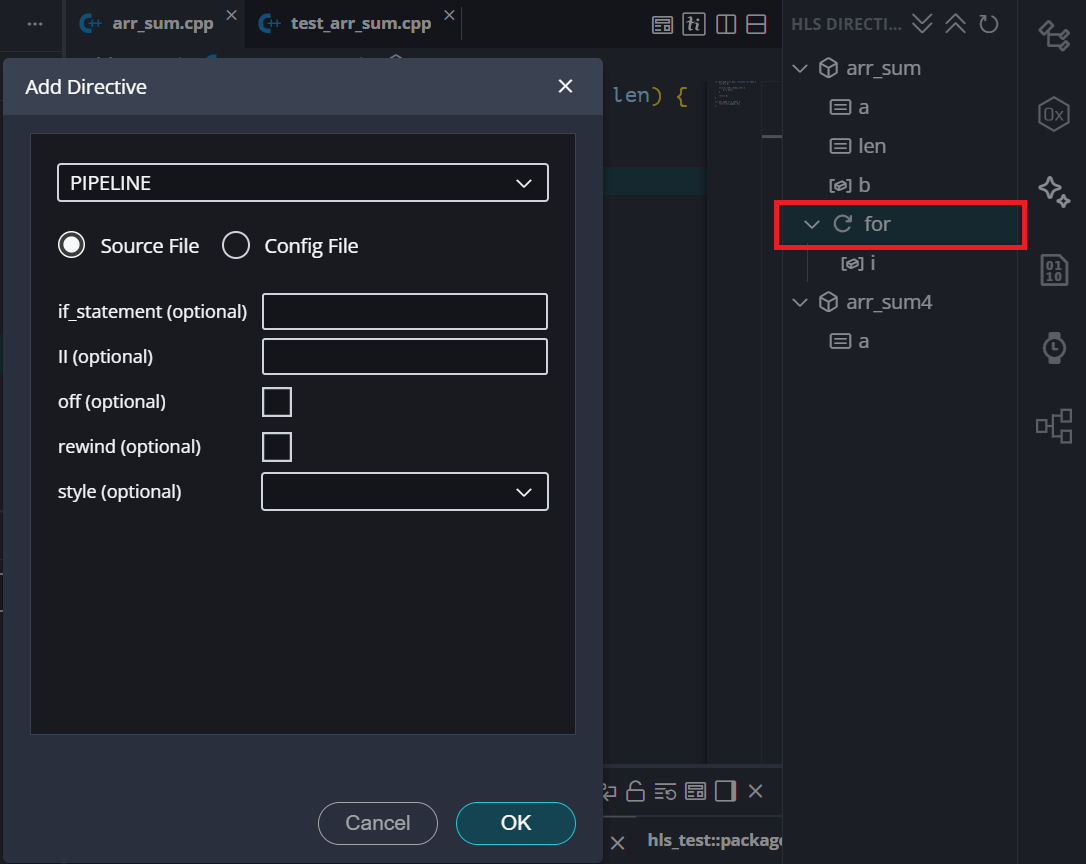1086x864 pixels.
Task: Click the II (optional) input field
Action: pyautogui.click(x=405, y=357)
